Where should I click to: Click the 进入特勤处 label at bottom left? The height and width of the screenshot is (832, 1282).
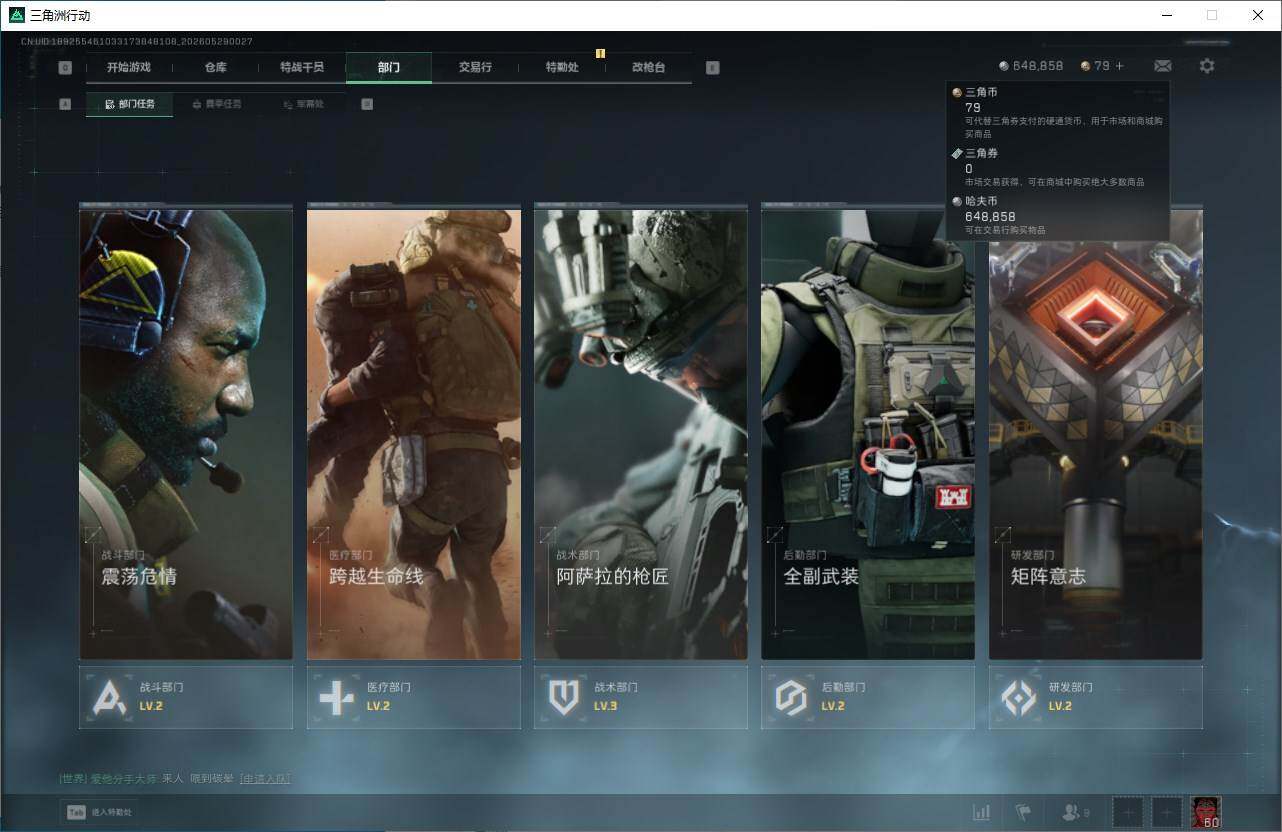[110, 813]
